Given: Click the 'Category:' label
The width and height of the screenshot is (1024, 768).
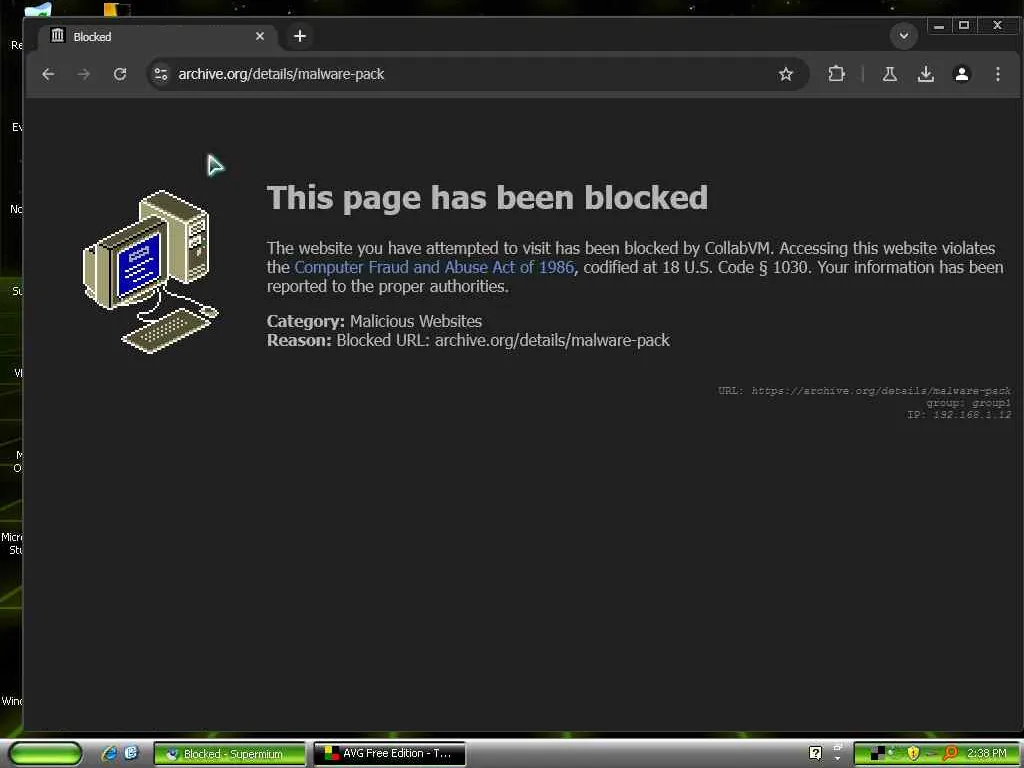Looking at the screenshot, I should [306, 321].
